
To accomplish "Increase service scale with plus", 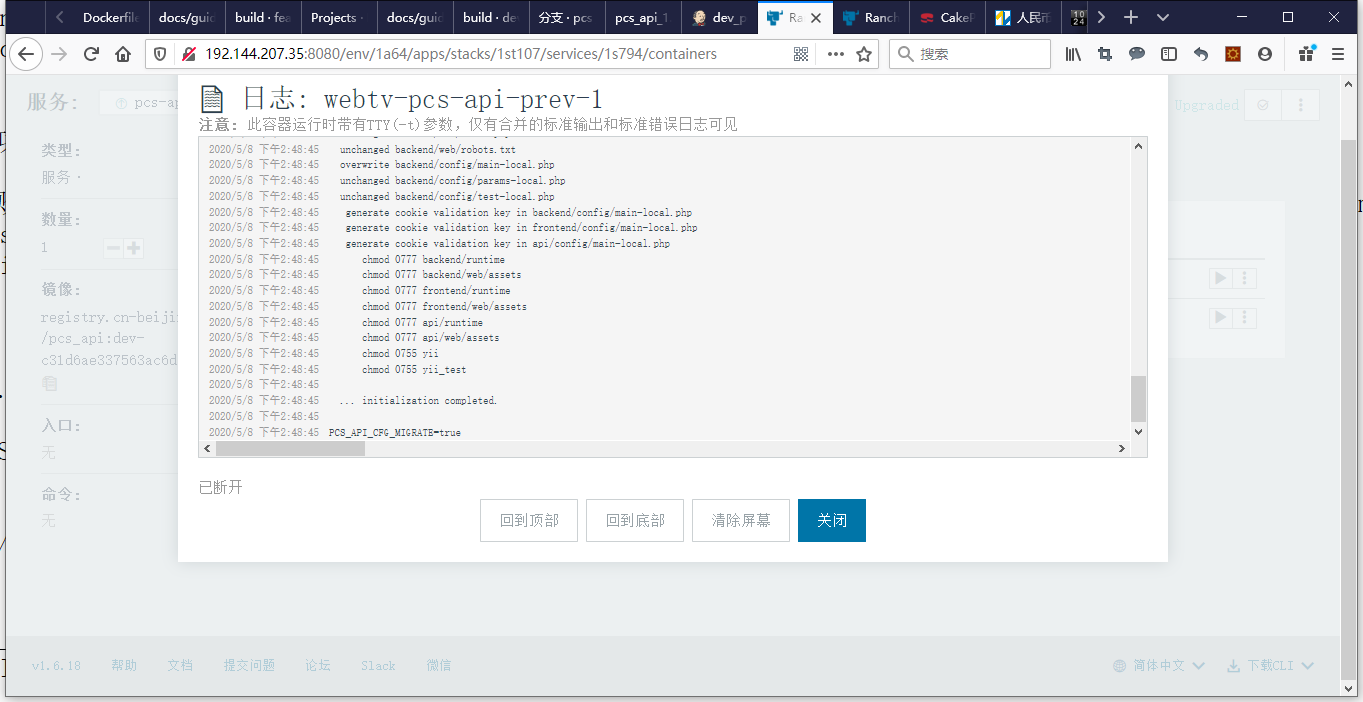I will pos(133,248).
